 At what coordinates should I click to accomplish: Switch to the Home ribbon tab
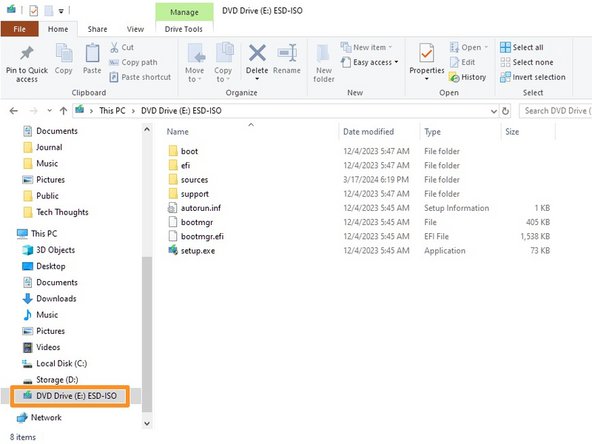click(x=58, y=29)
